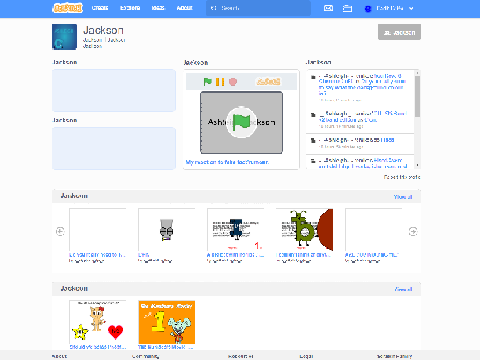480x360 pixels.
Task: Open the About menu item
Action: point(185,8)
